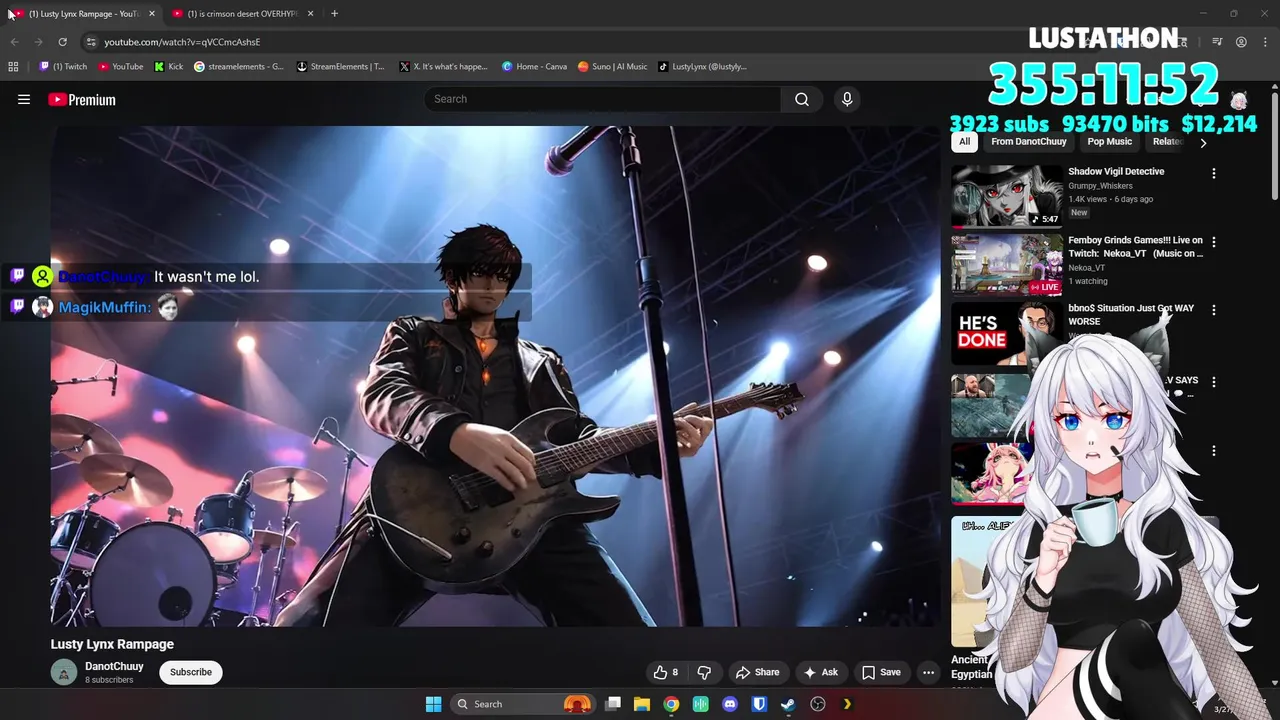
Task: Open Windows Start menu
Action: [x=433, y=704]
